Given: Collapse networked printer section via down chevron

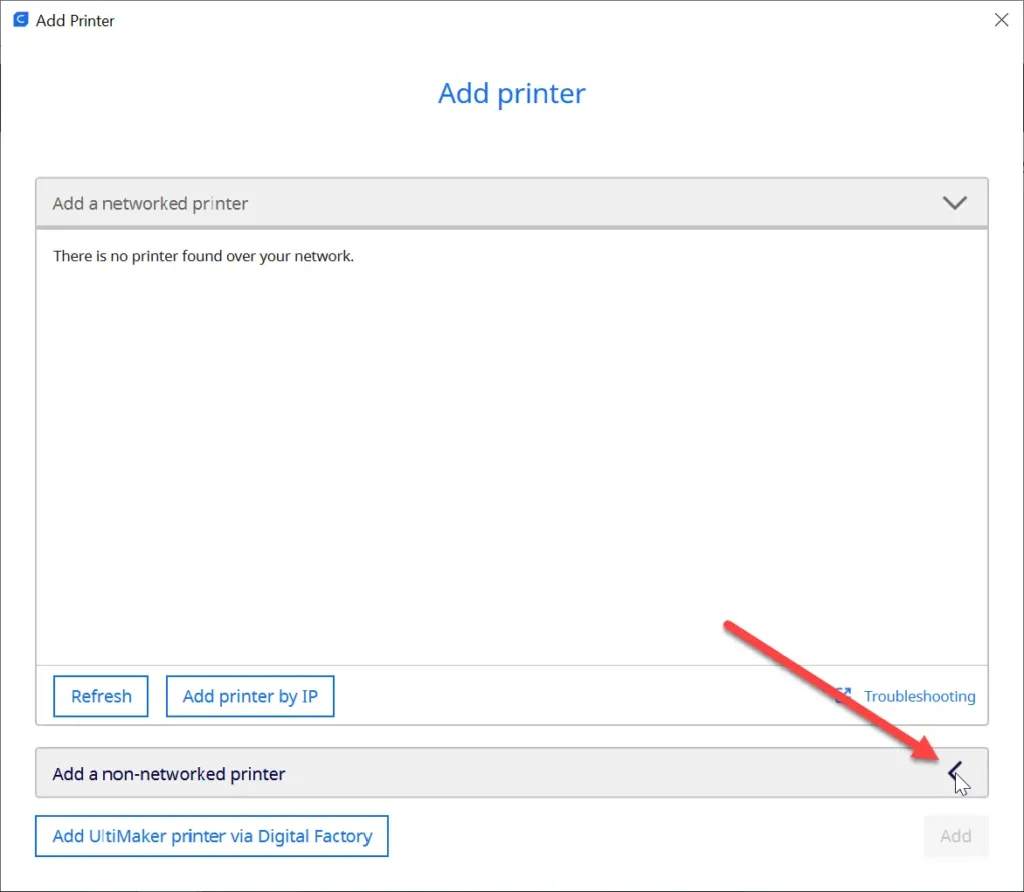Looking at the screenshot, I should (x=954, y=203).
